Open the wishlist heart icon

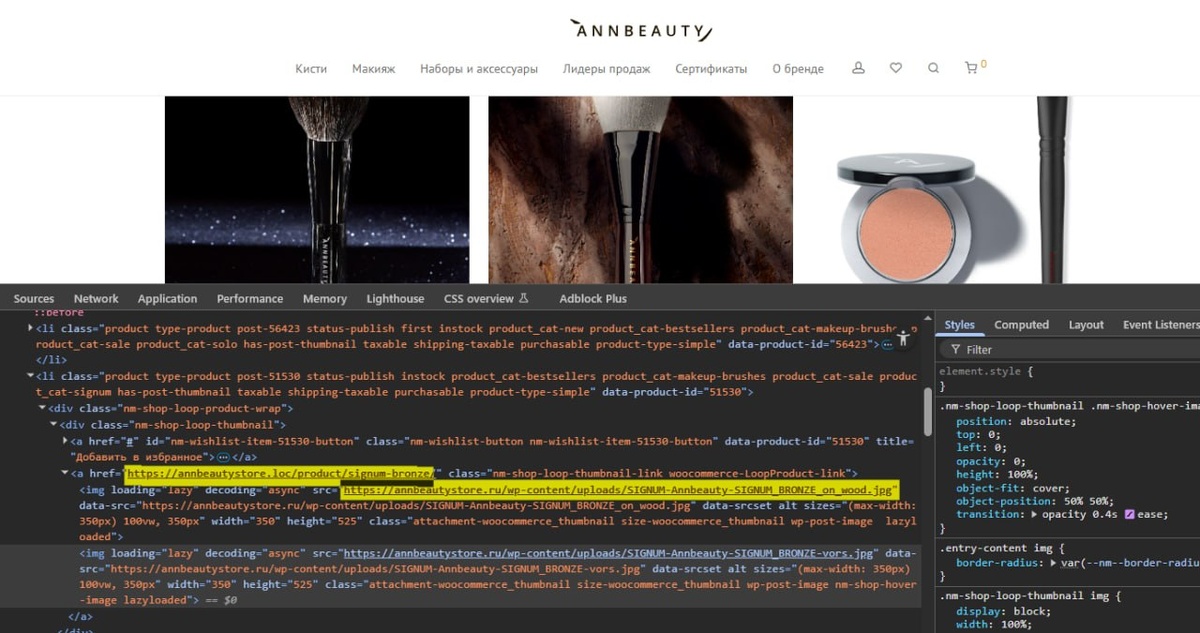pyautogui.click(x=896, y=68)
